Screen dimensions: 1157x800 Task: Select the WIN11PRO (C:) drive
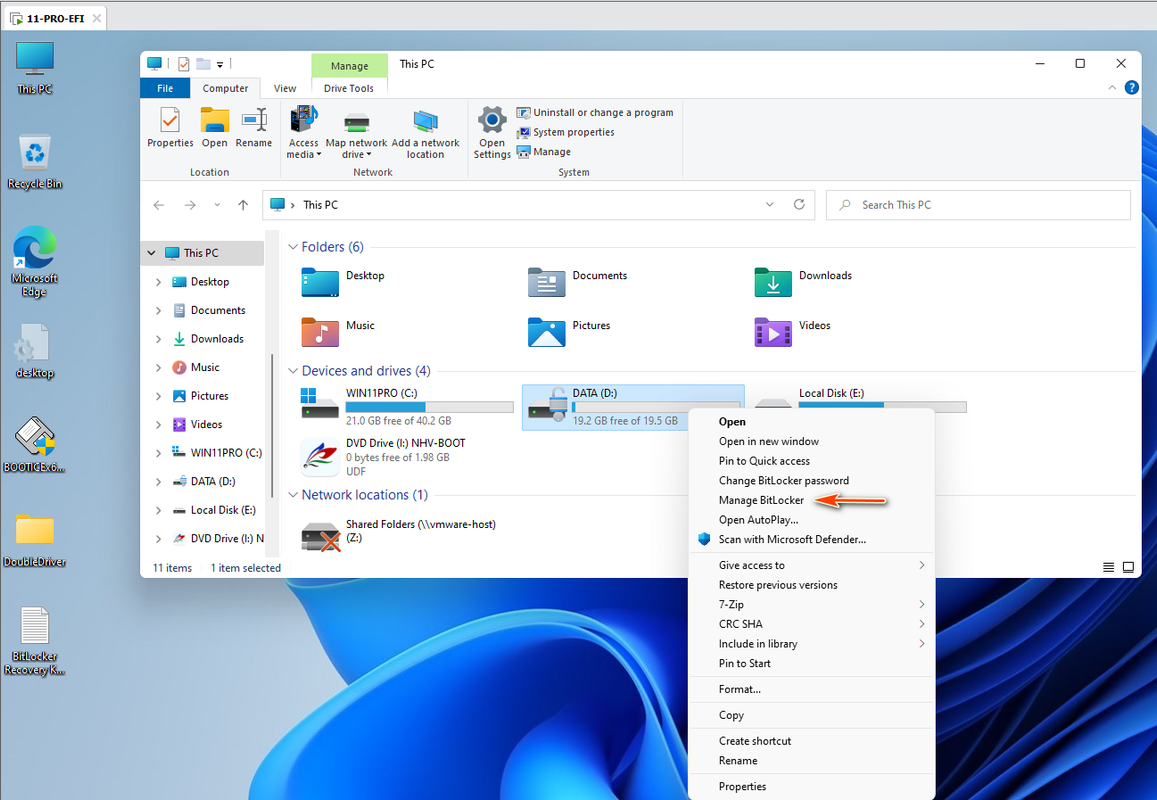coord(407,407)
